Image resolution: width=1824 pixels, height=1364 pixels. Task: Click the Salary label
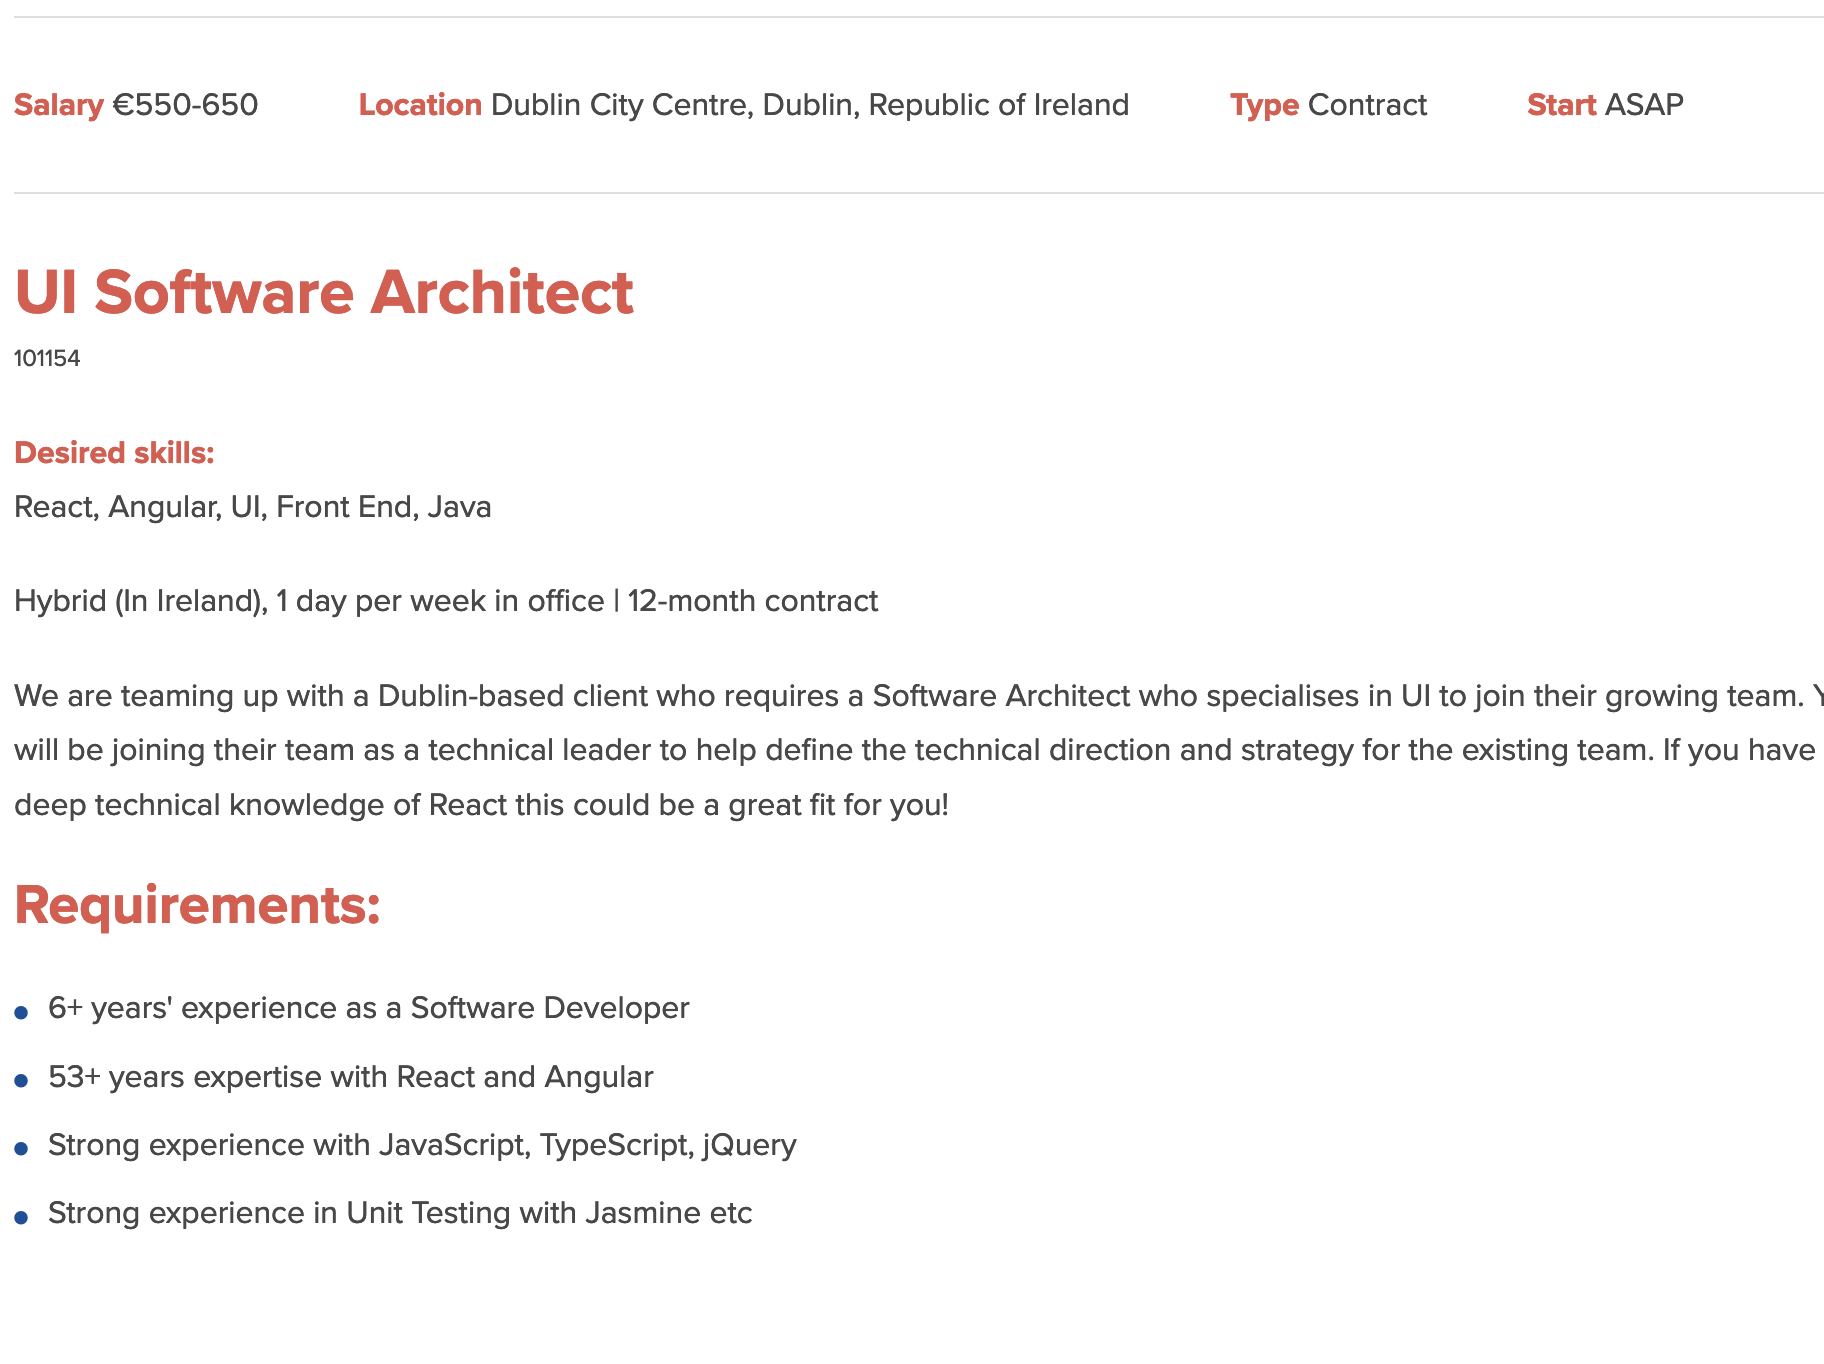(59, 105)
